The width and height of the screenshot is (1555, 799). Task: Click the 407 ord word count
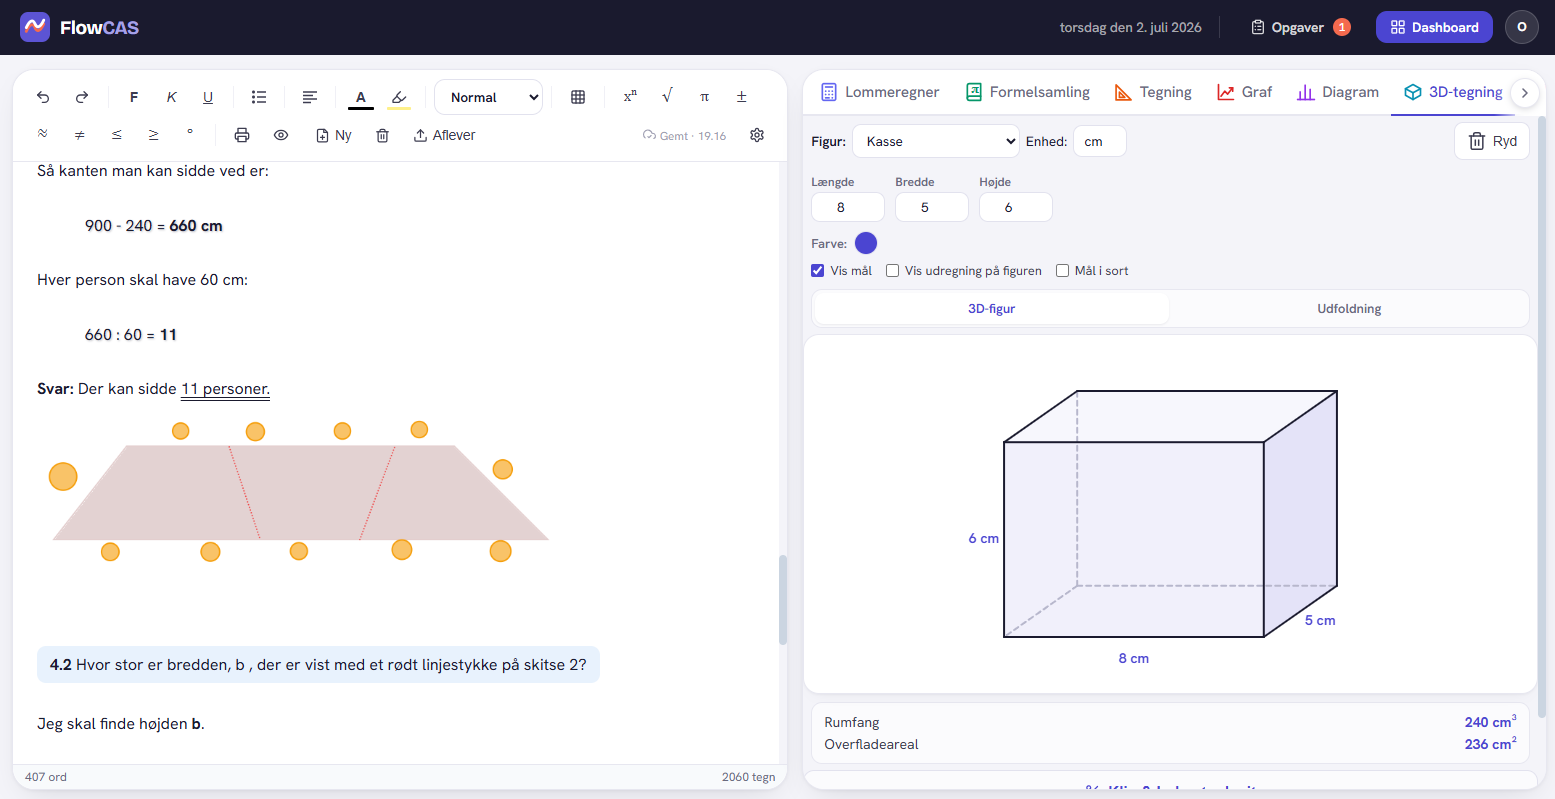click(46, 777)
